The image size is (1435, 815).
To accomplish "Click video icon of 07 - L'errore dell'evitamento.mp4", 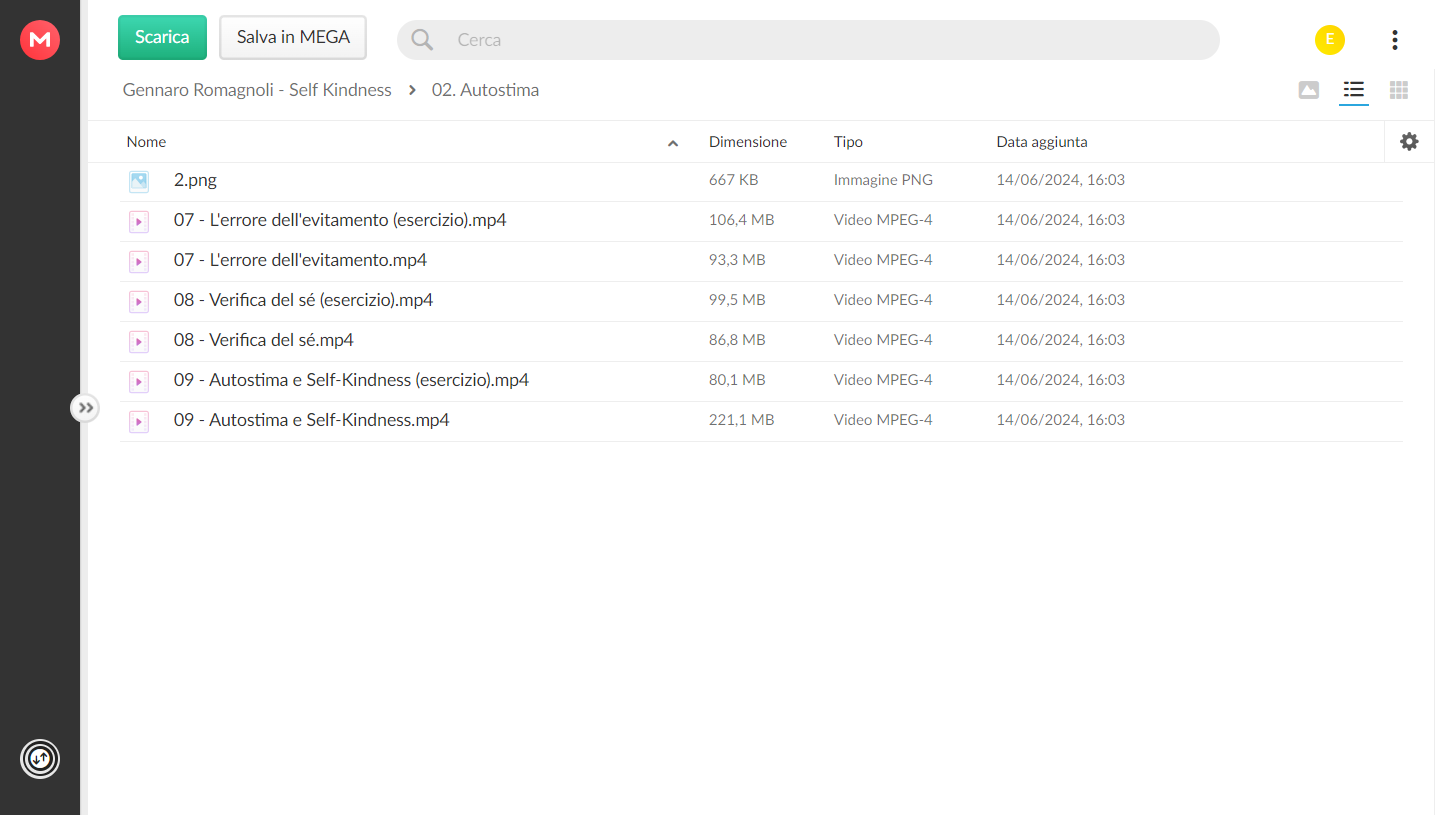I will coord(138,261).
